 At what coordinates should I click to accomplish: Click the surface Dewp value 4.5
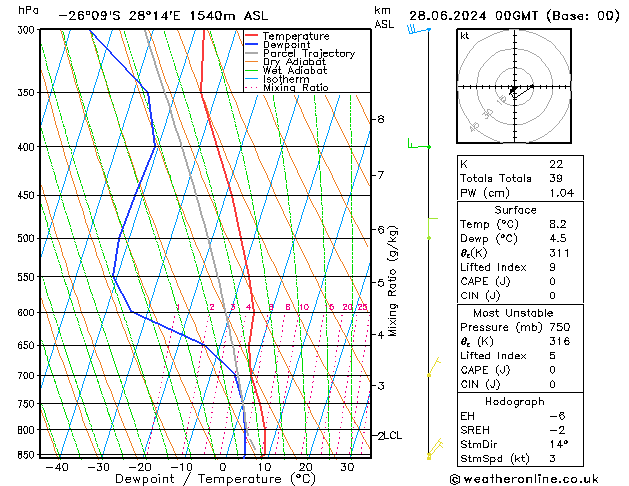(558, 238)
